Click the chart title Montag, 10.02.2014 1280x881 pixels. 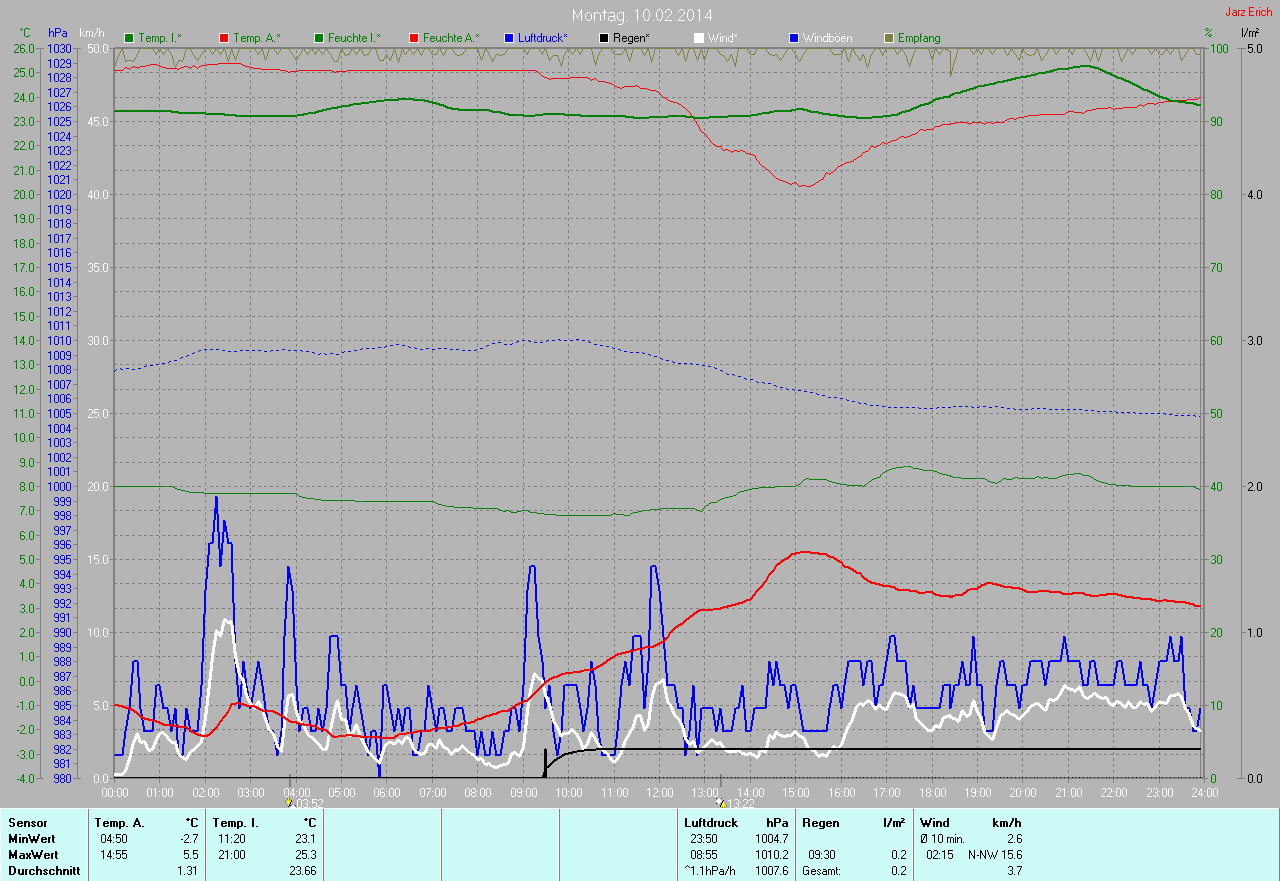pos(642,15)
